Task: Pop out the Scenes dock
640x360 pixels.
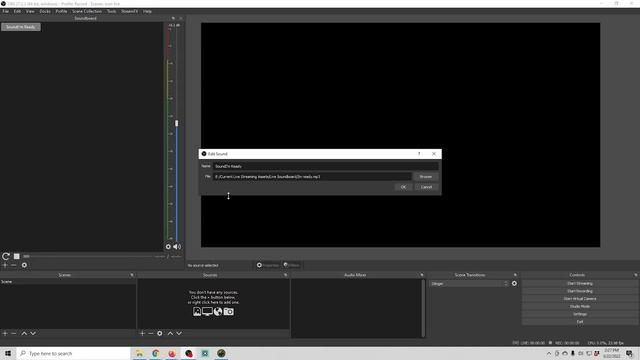Action: (132, 275)
